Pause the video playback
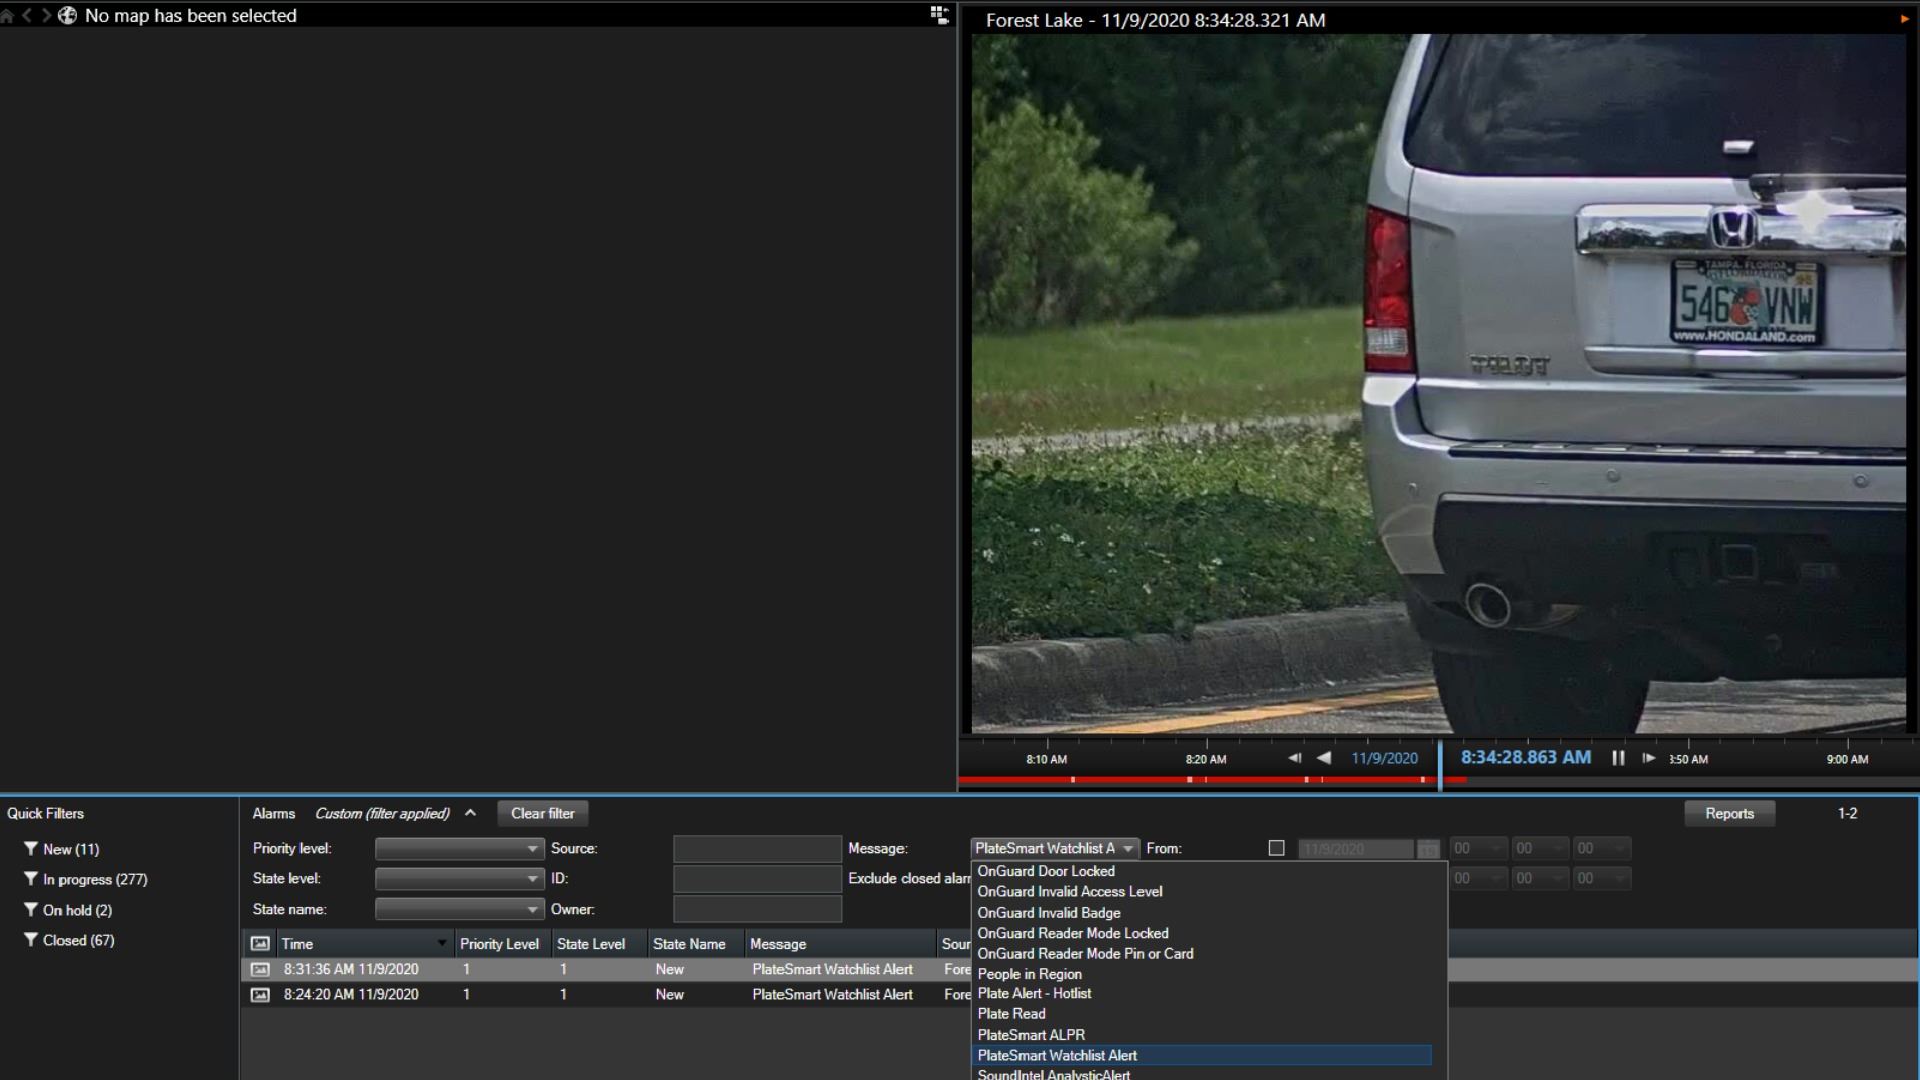 (x=1618, y=758)
